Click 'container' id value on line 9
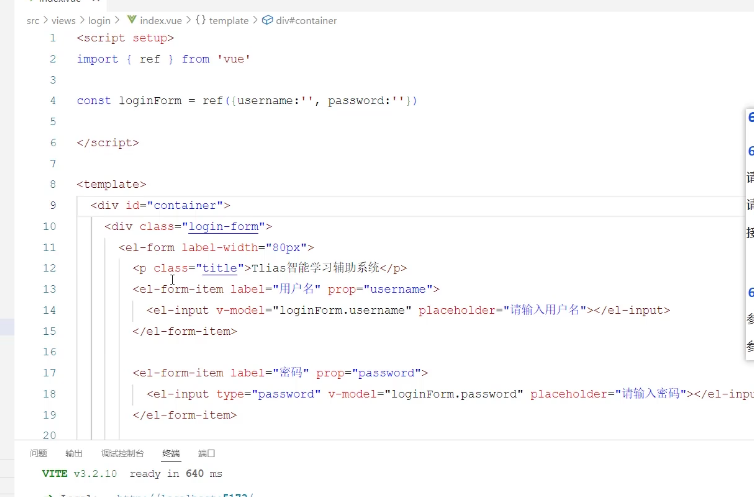 click(185, 206)
